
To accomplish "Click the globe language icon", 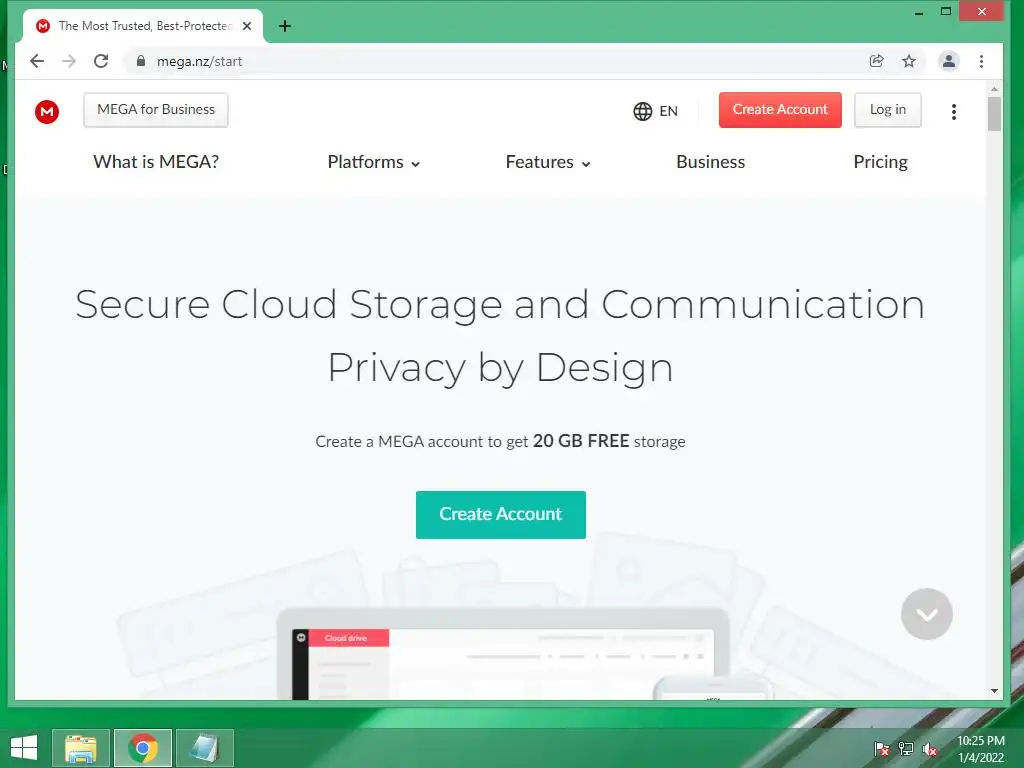I will click(643, 111).
